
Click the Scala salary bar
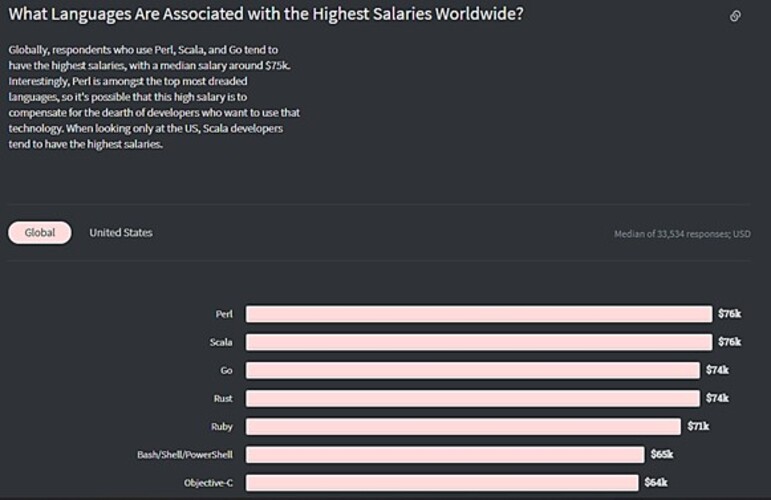(x=478, y=342)
